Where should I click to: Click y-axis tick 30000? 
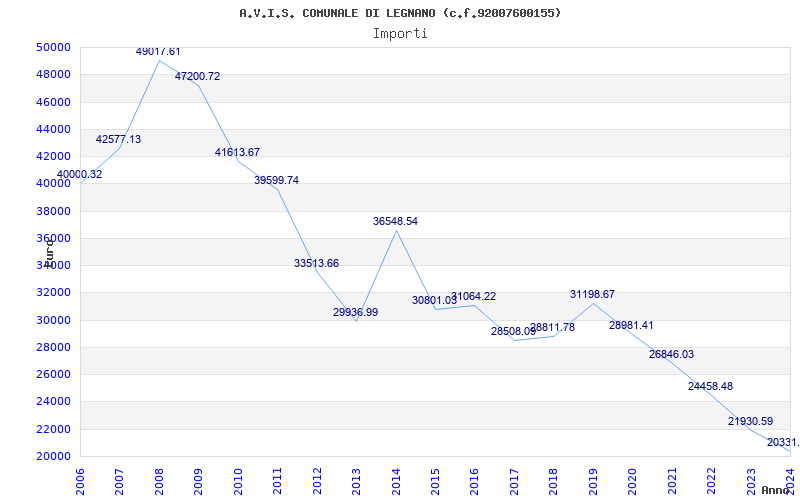click(x=53, y=320)
